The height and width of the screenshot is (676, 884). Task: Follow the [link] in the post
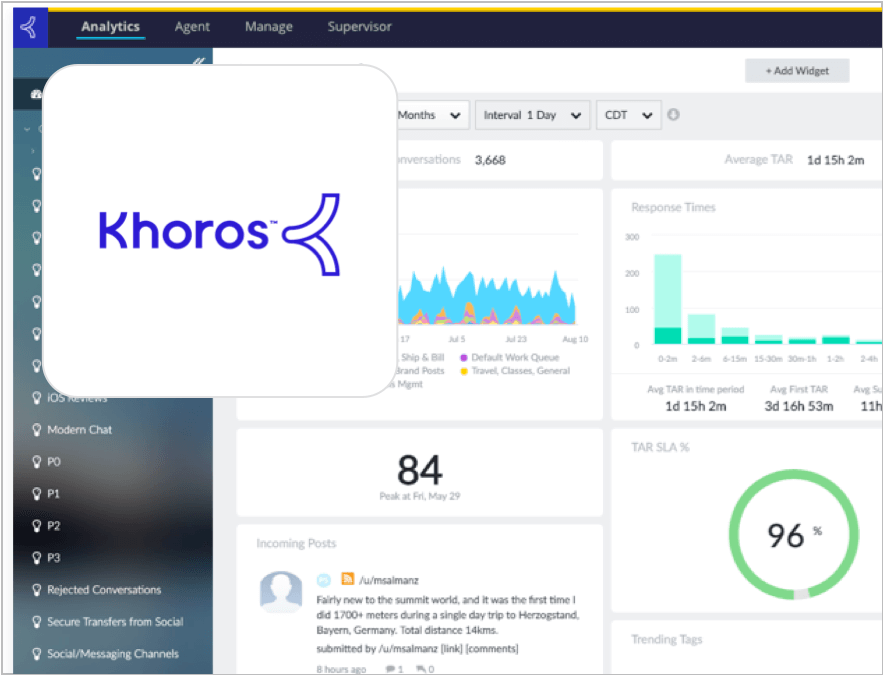[452, 649]
